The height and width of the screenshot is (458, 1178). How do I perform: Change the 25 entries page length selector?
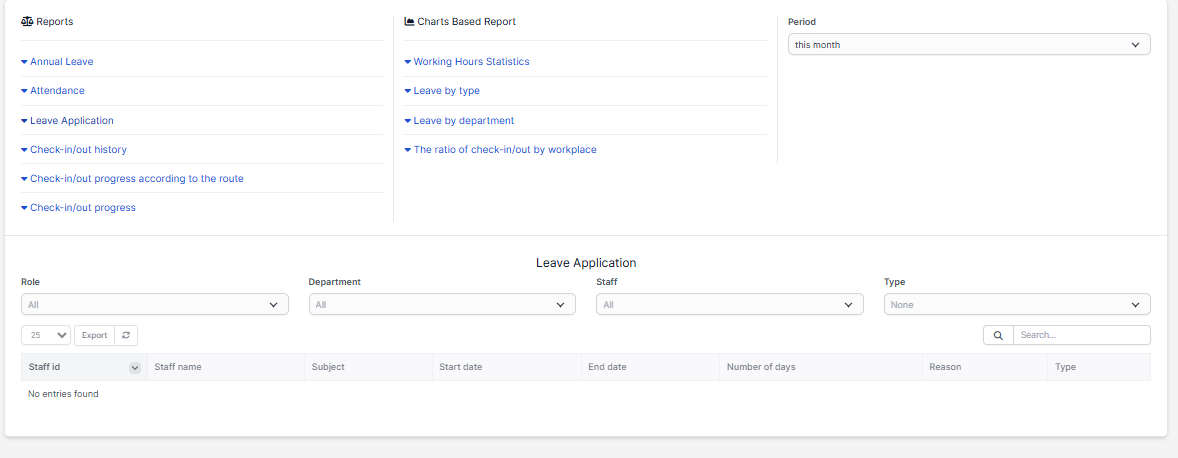(x=46, y=336)
